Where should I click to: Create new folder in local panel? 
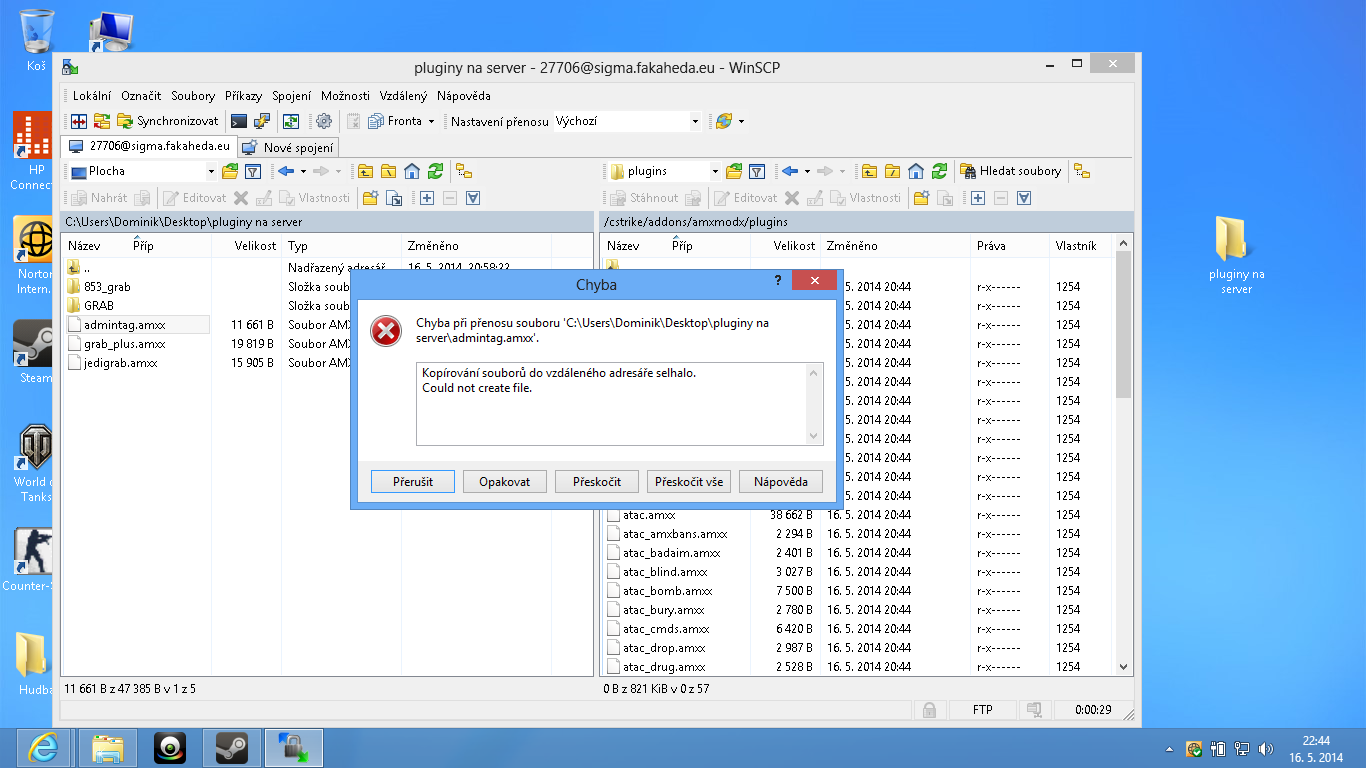point(371,198)
